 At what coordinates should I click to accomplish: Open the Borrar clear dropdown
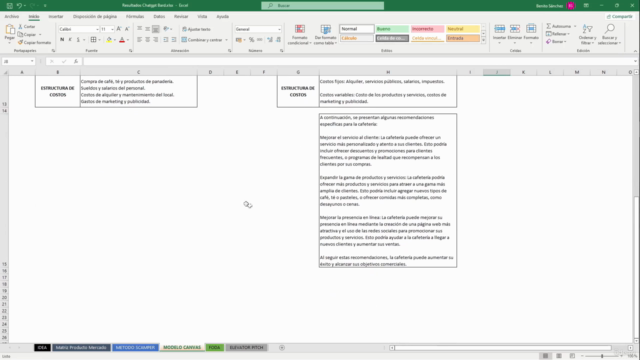pyautogui.click(x=556, y=42)
